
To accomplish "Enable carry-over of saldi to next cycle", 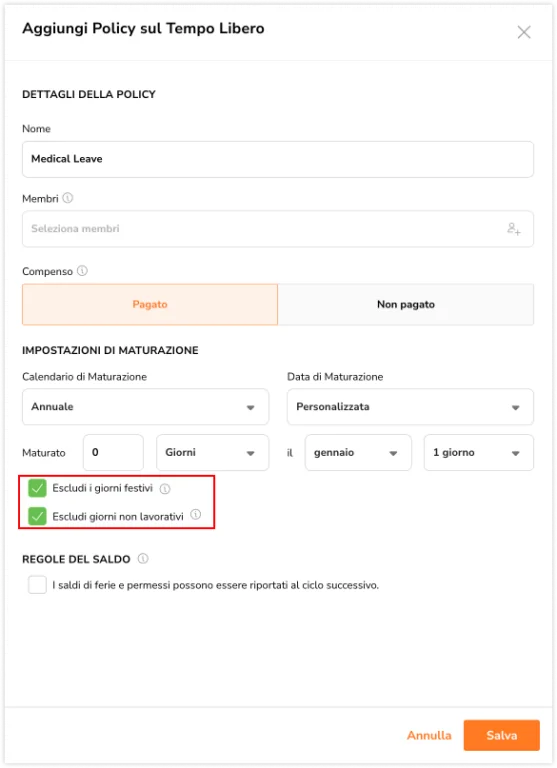I will (x=37, y=585).
